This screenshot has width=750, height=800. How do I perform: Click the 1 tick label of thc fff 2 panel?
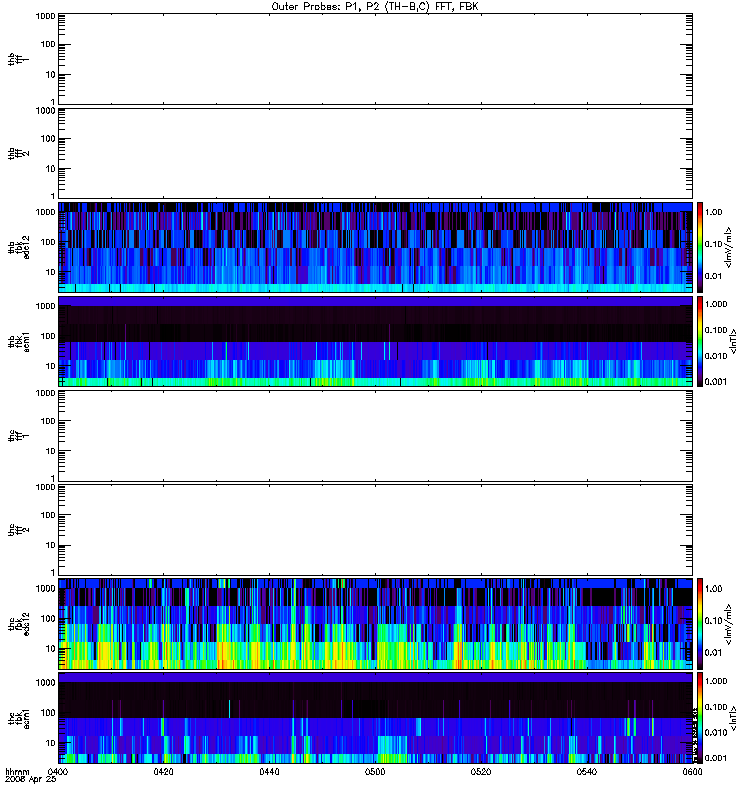pos(53,572)
